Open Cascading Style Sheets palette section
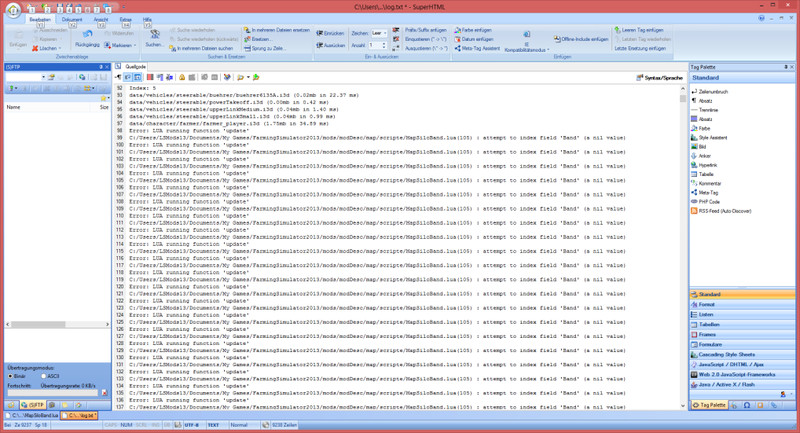 pos(742,354)
